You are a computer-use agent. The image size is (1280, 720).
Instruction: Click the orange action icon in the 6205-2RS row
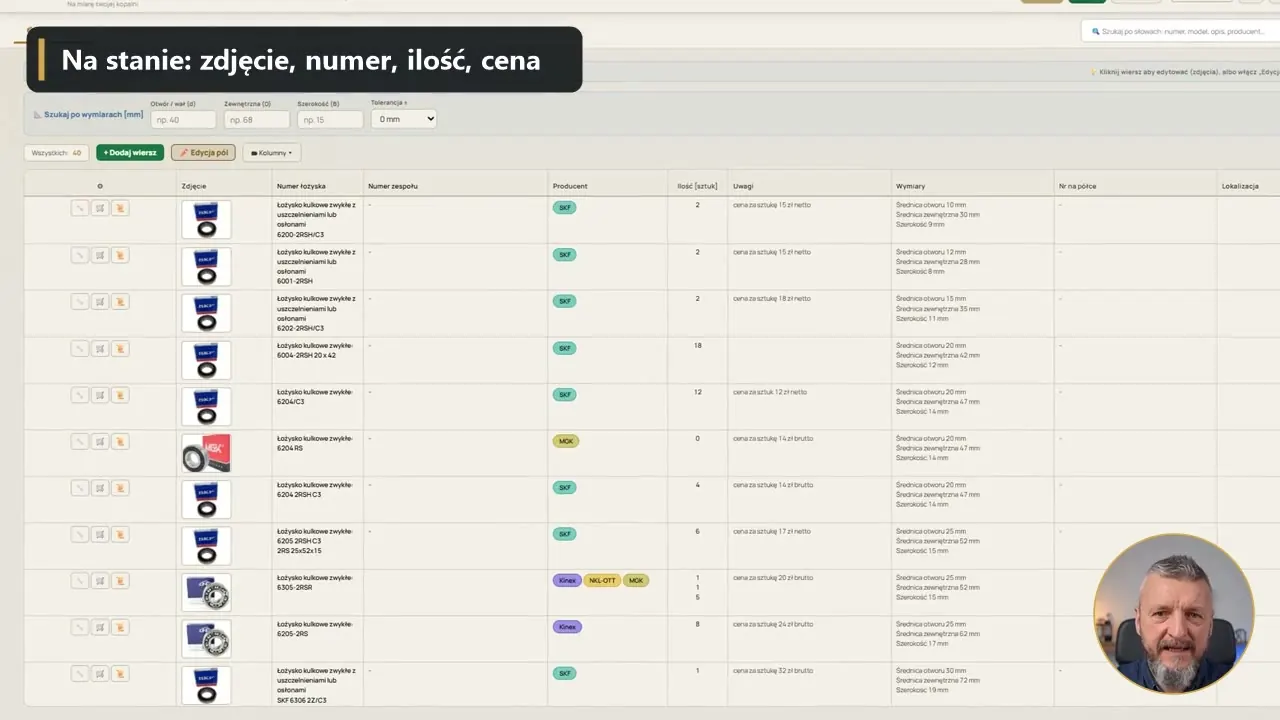pyautogui.click(x=120, y=627)
